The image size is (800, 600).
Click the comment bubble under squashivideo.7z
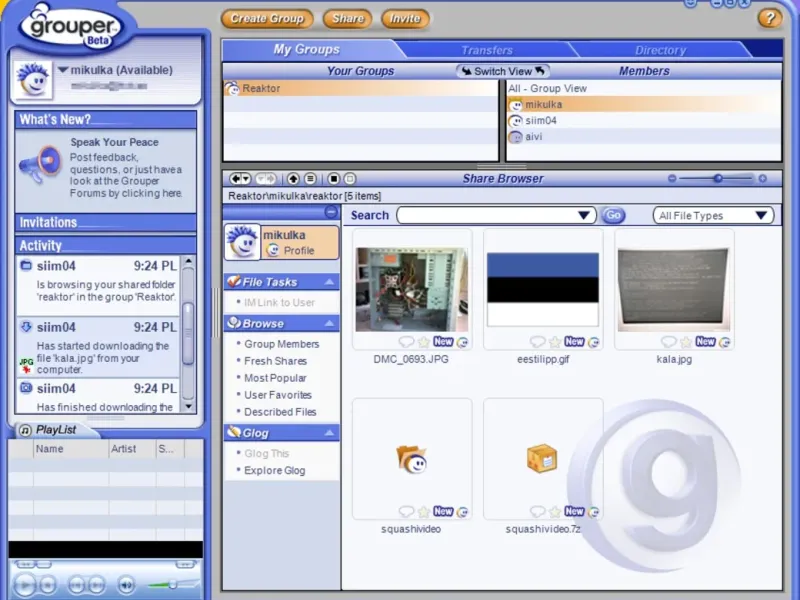pos(537,511)
